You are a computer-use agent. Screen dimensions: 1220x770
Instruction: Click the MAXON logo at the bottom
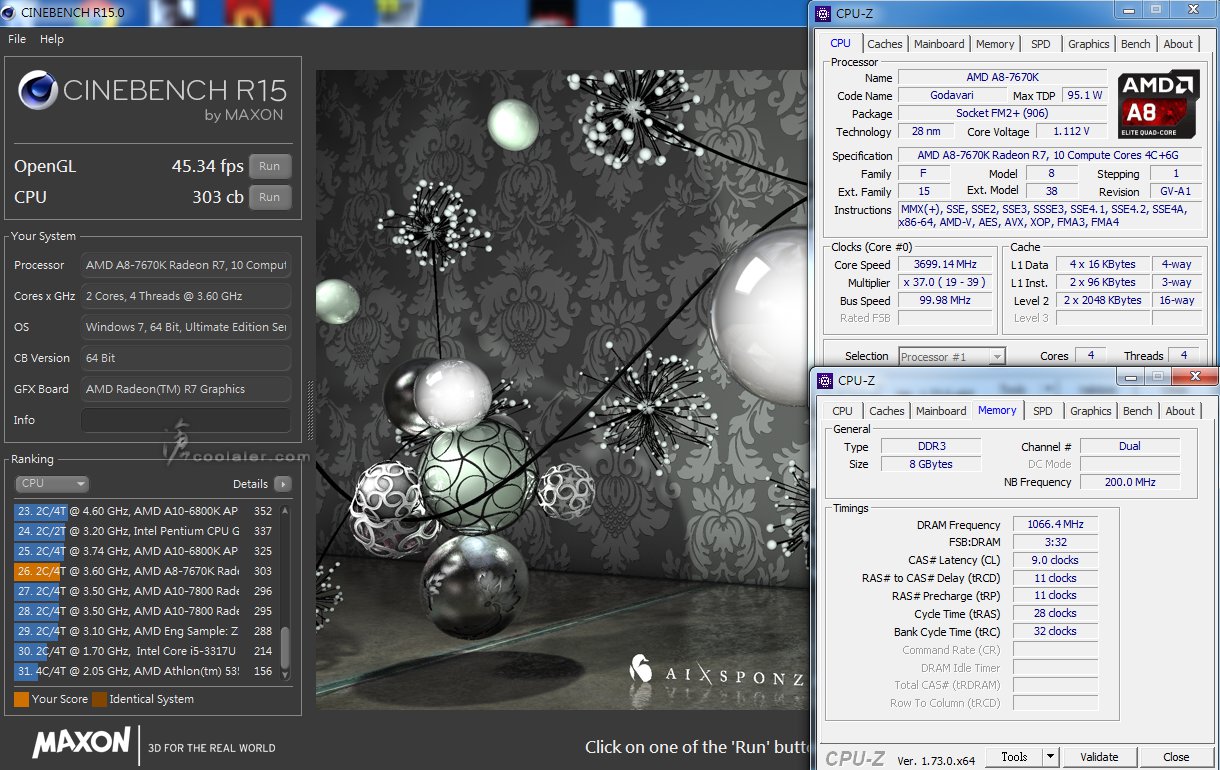coord(81,743)
